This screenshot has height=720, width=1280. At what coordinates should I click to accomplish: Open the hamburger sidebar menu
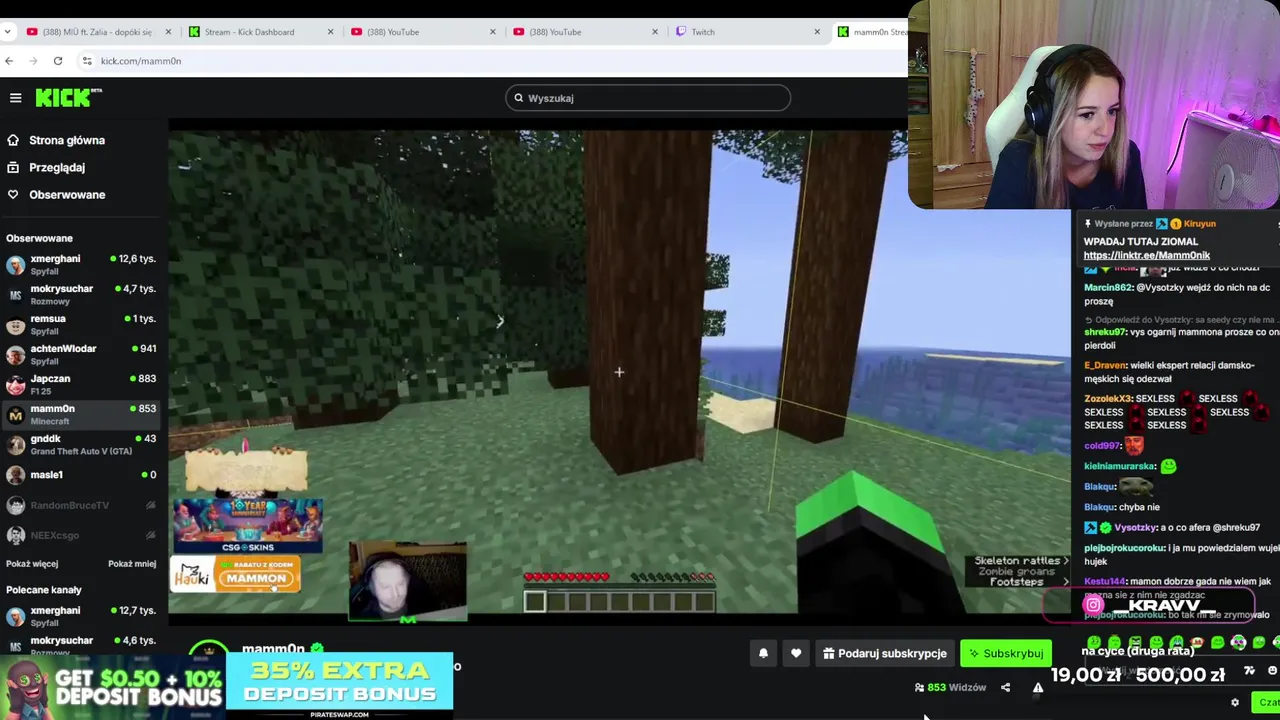[15, 97]
